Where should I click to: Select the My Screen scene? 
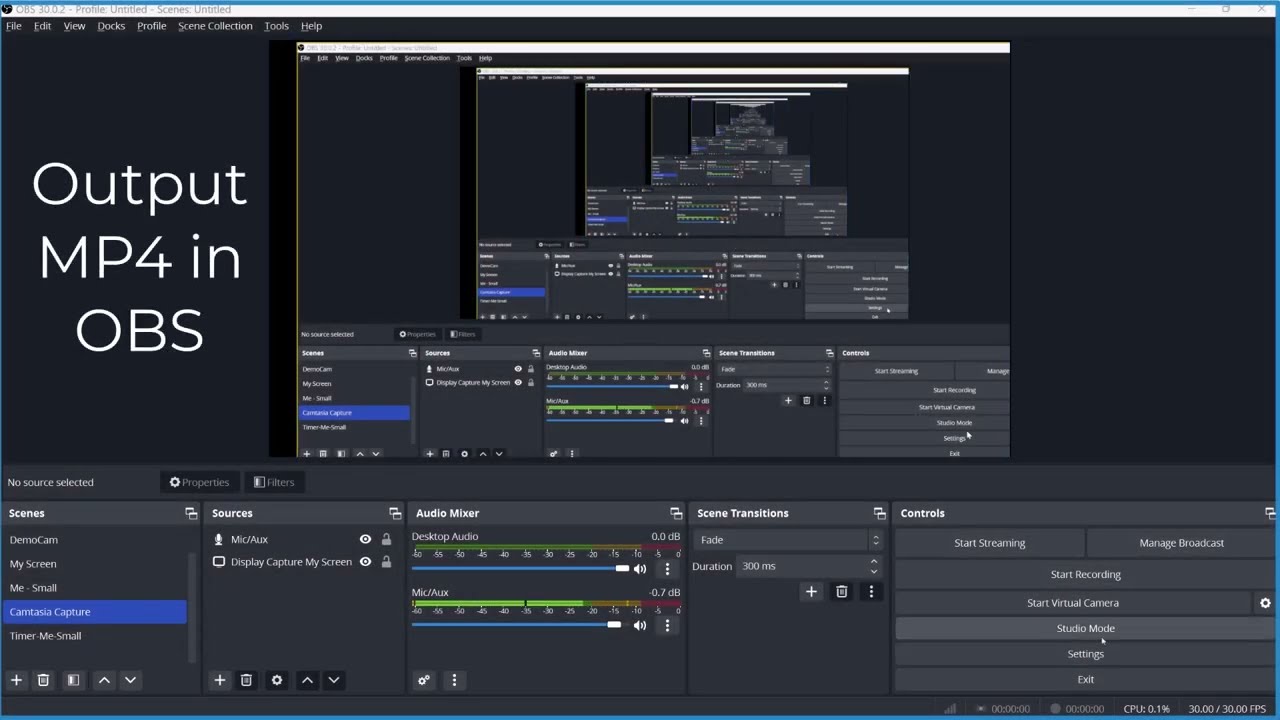click(94, 564)
